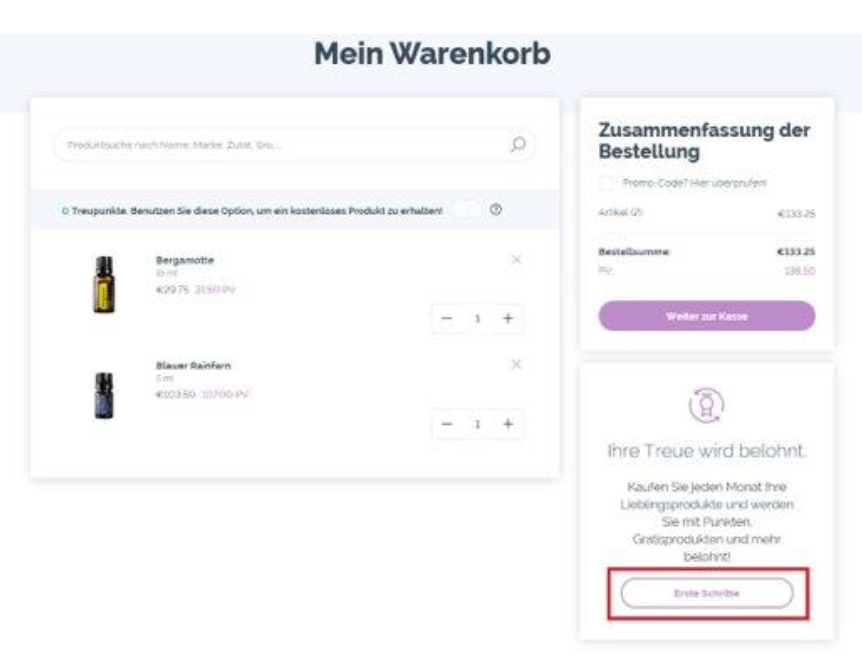Screen dimensions: 862x670
Task: Remove Blauer Rainfarn using its X icon
Action: coord(516,365)
